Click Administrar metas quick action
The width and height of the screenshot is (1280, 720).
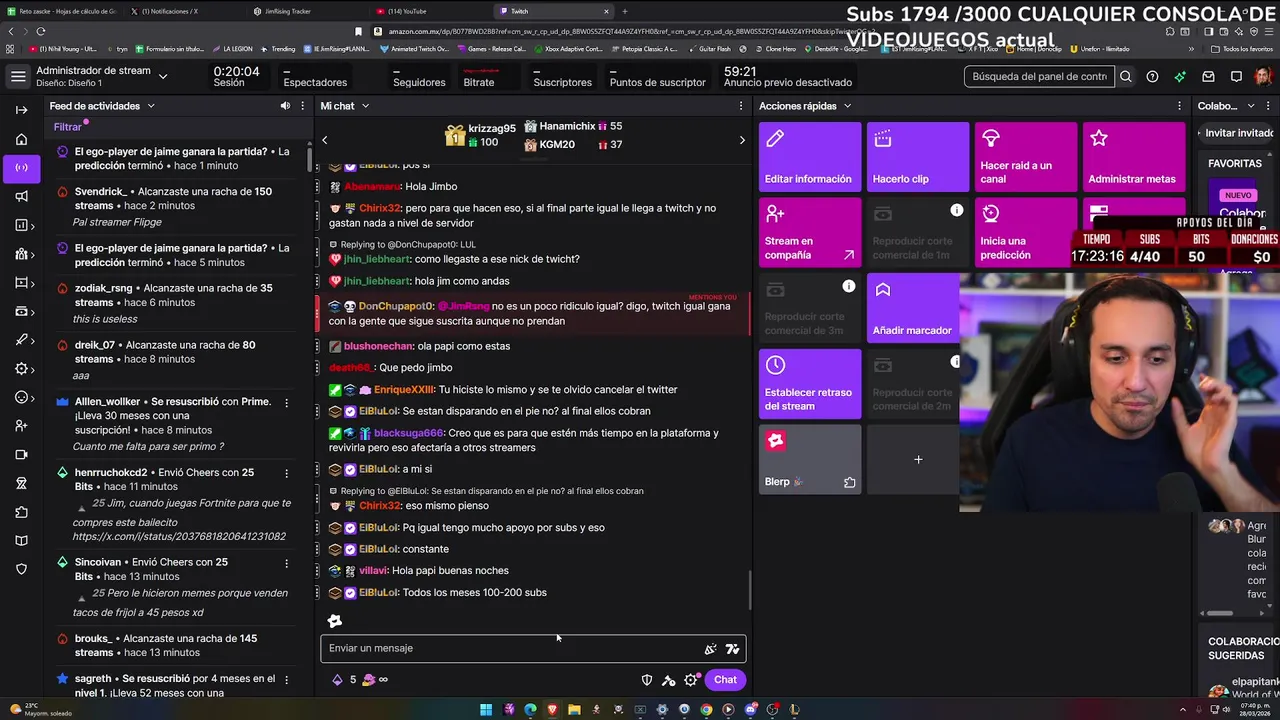[1134, 156]
